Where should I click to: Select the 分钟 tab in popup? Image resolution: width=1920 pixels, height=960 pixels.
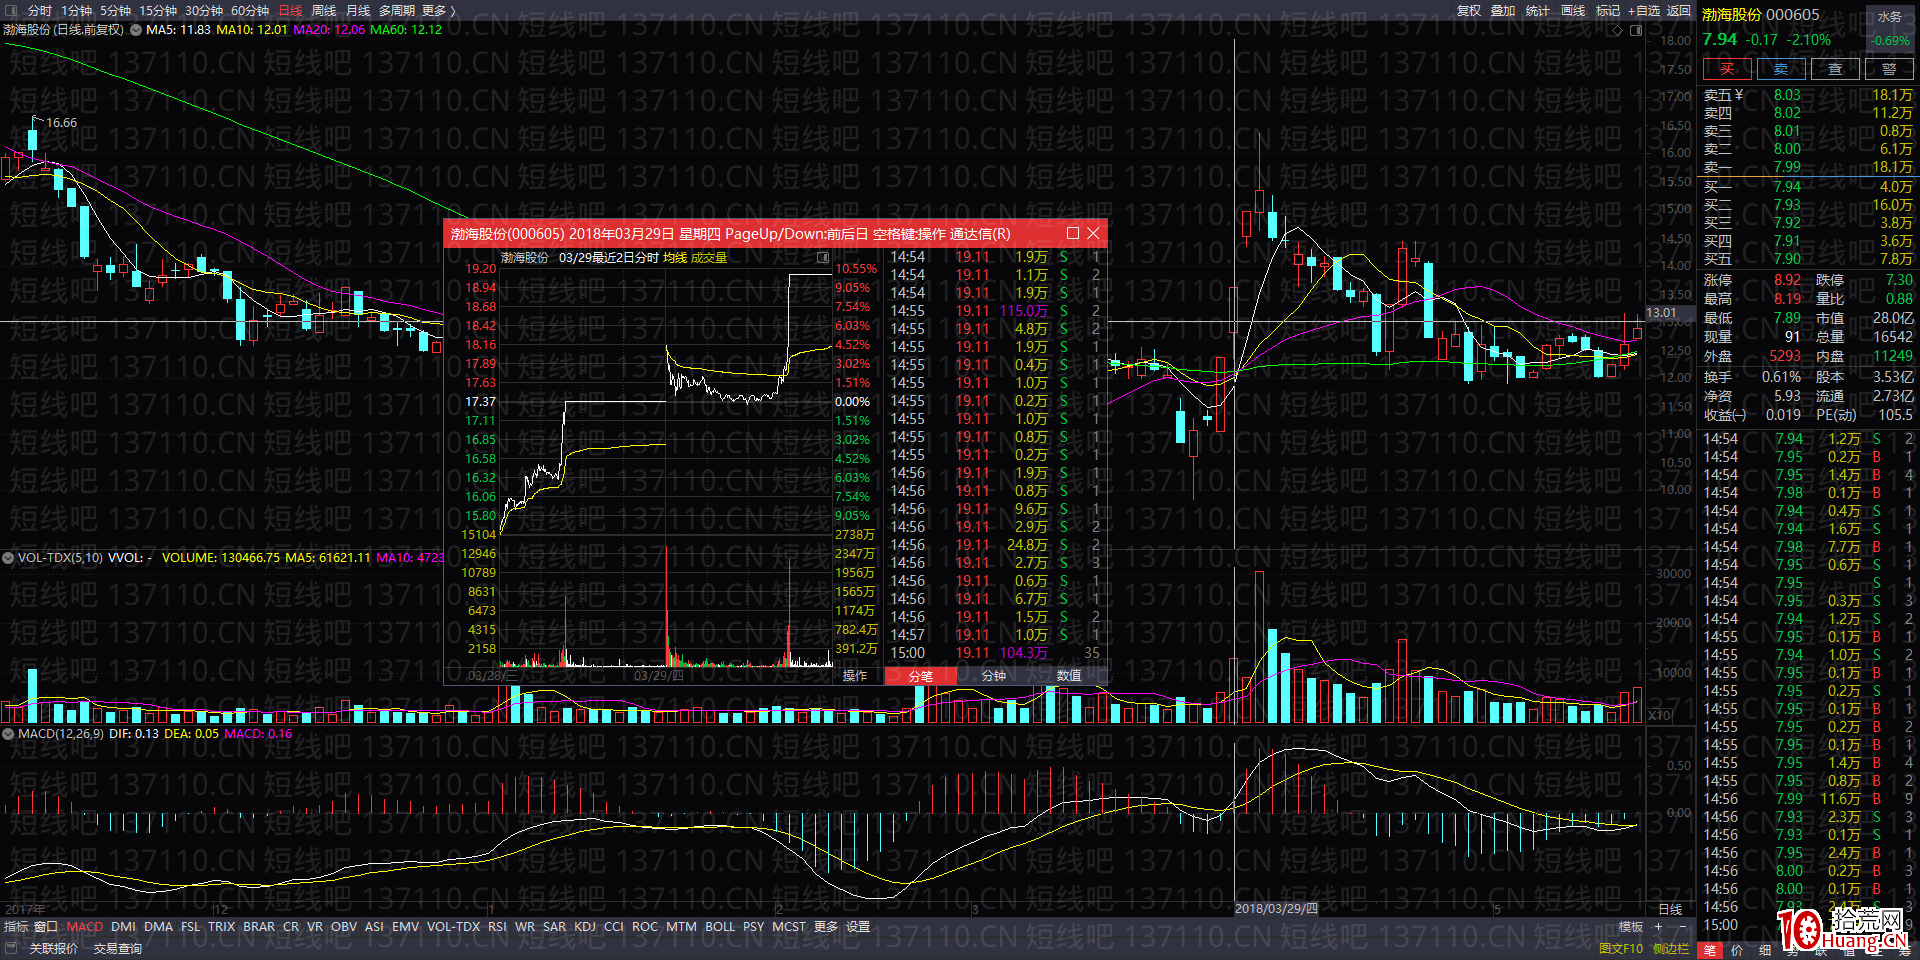click(x=994, y=676)
